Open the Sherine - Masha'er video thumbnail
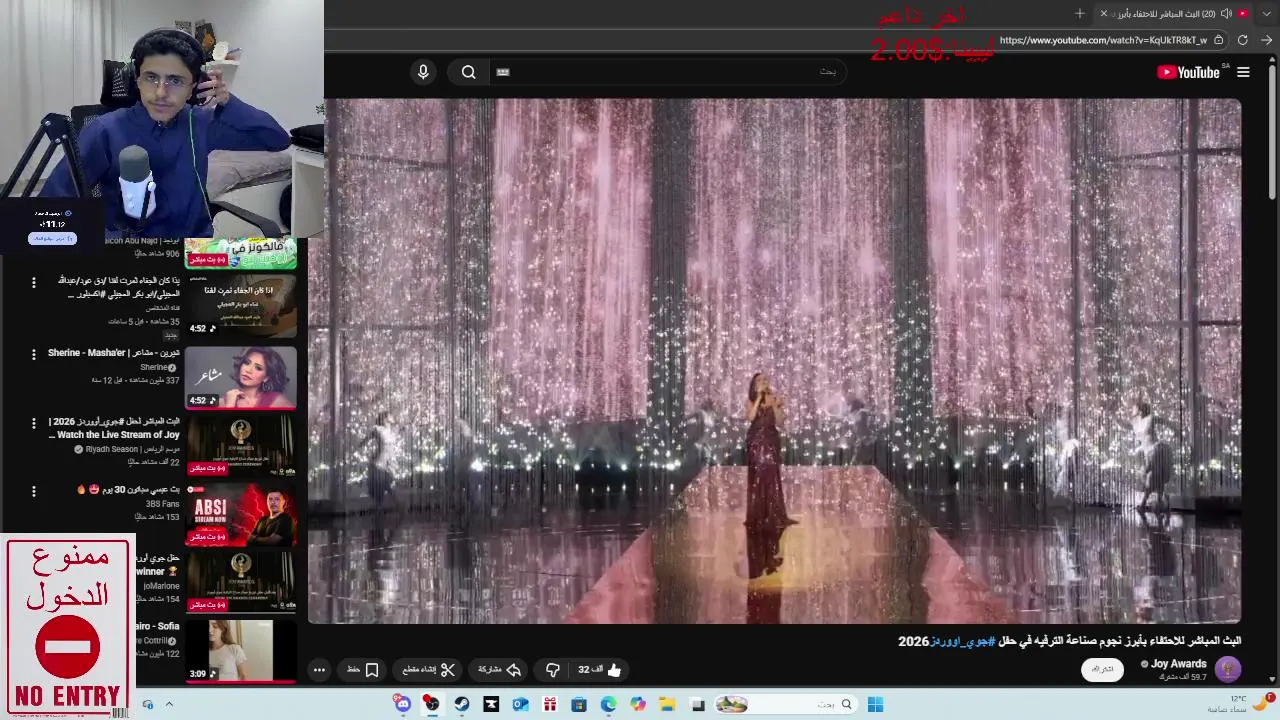Viewport: 1280px width, 720px height. [240, 377]
